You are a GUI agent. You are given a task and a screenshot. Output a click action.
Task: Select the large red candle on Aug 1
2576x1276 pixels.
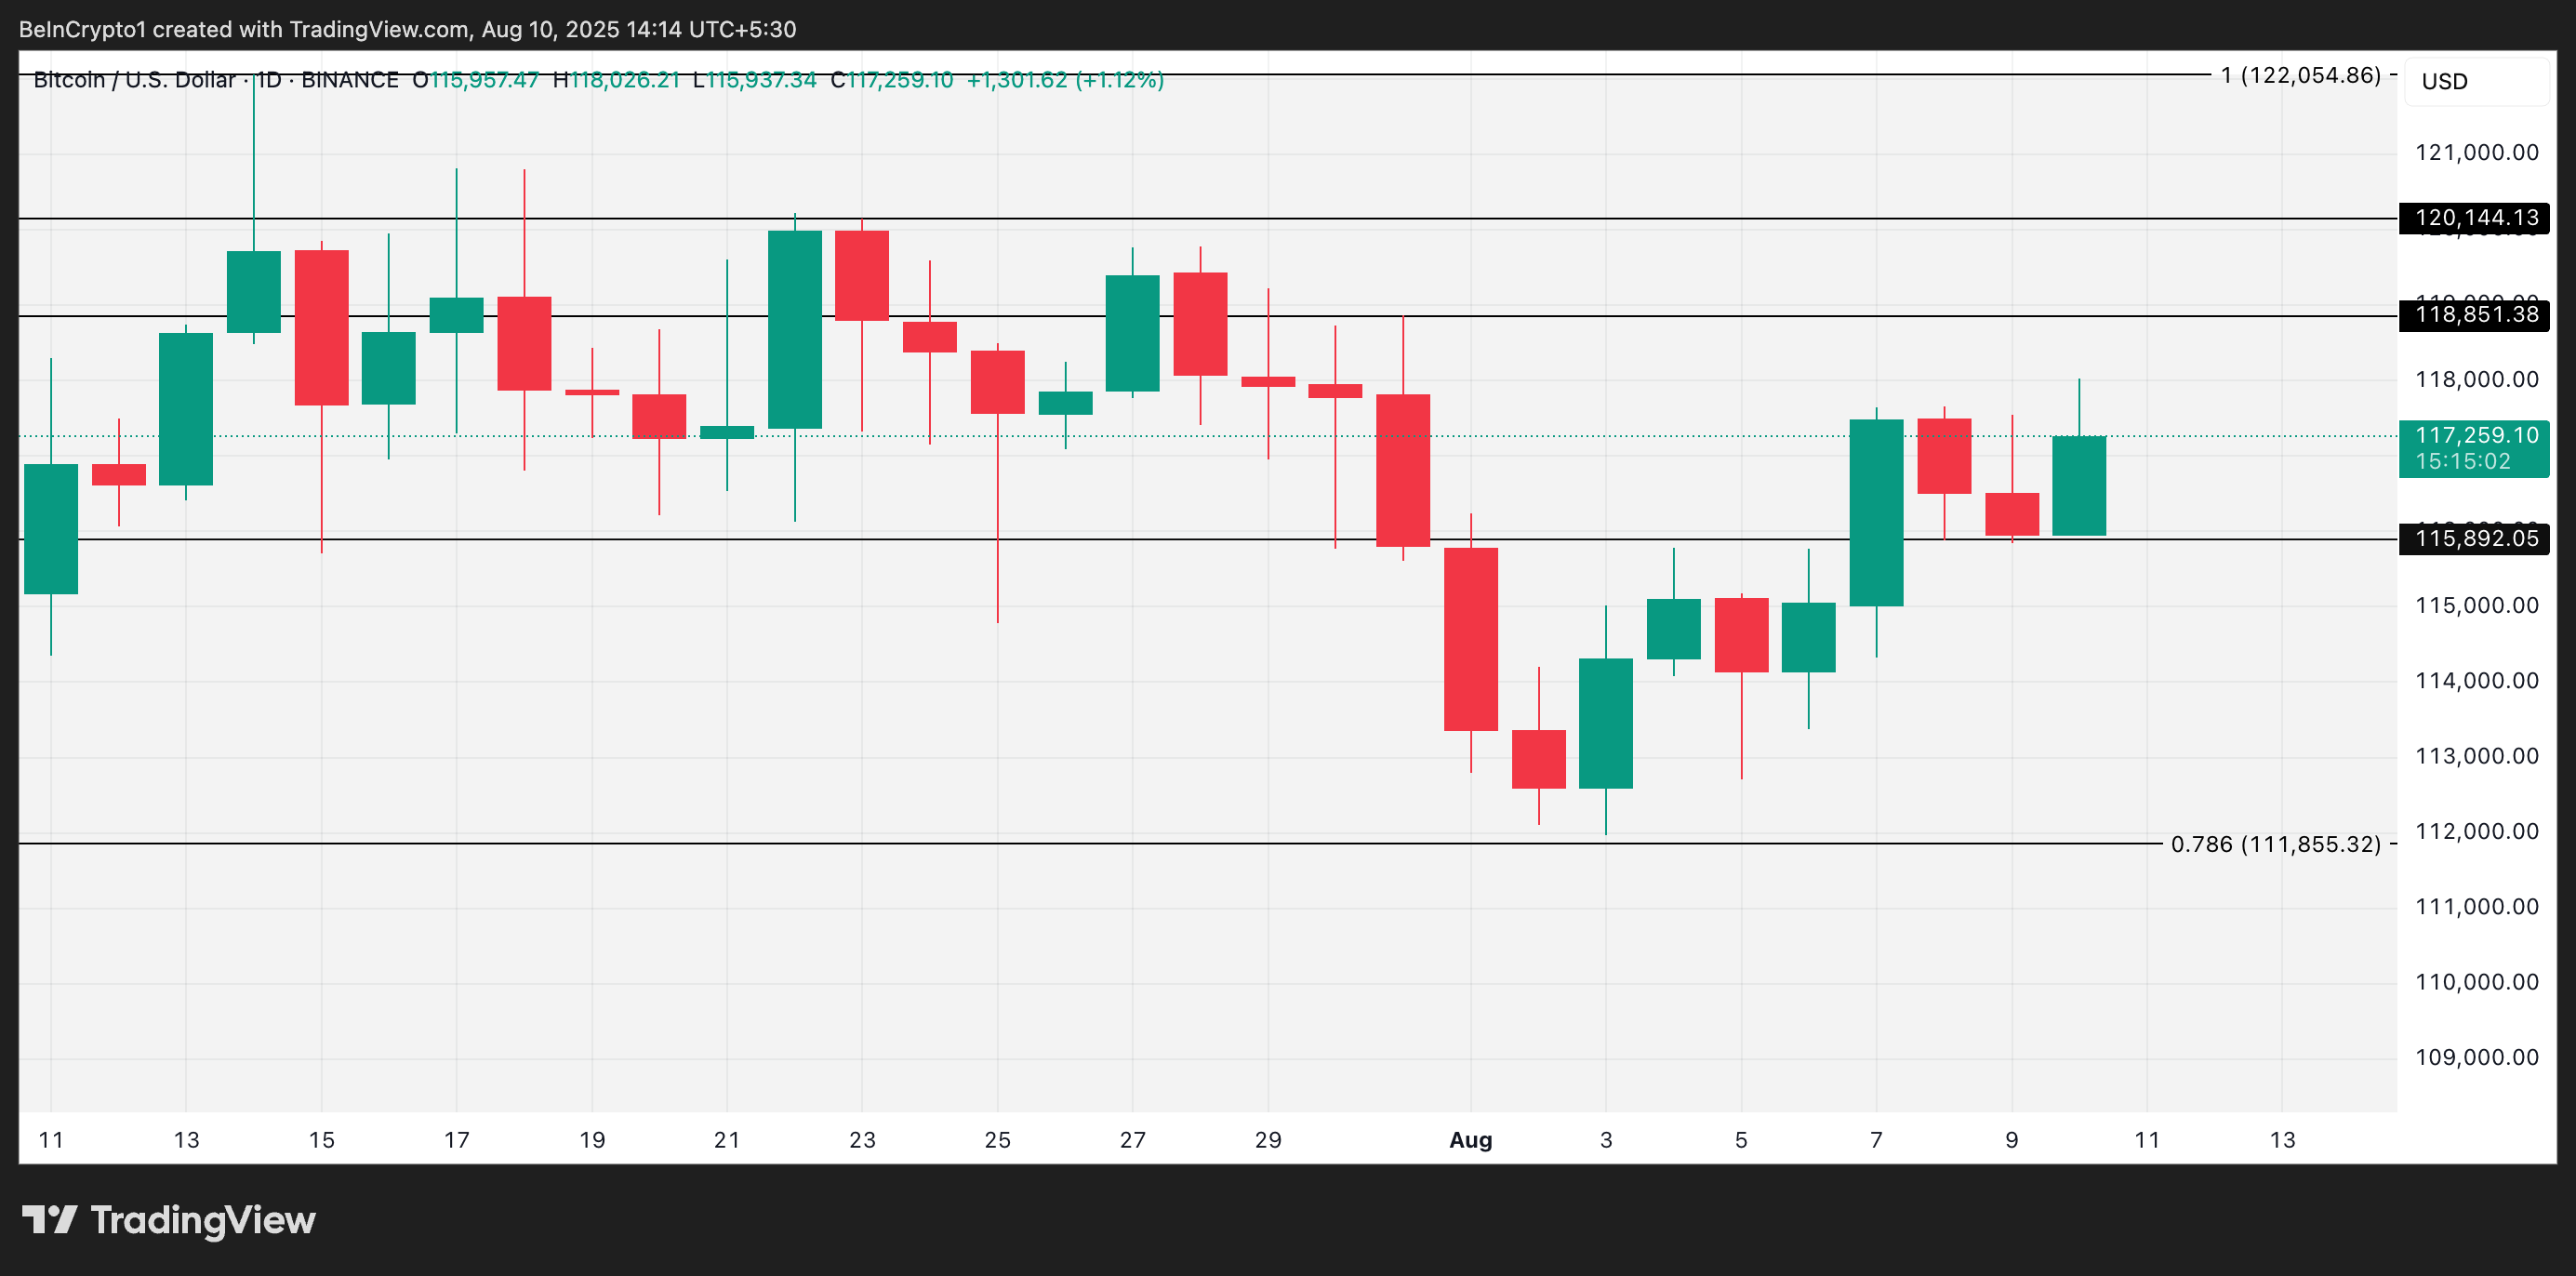coord(1470,639)
